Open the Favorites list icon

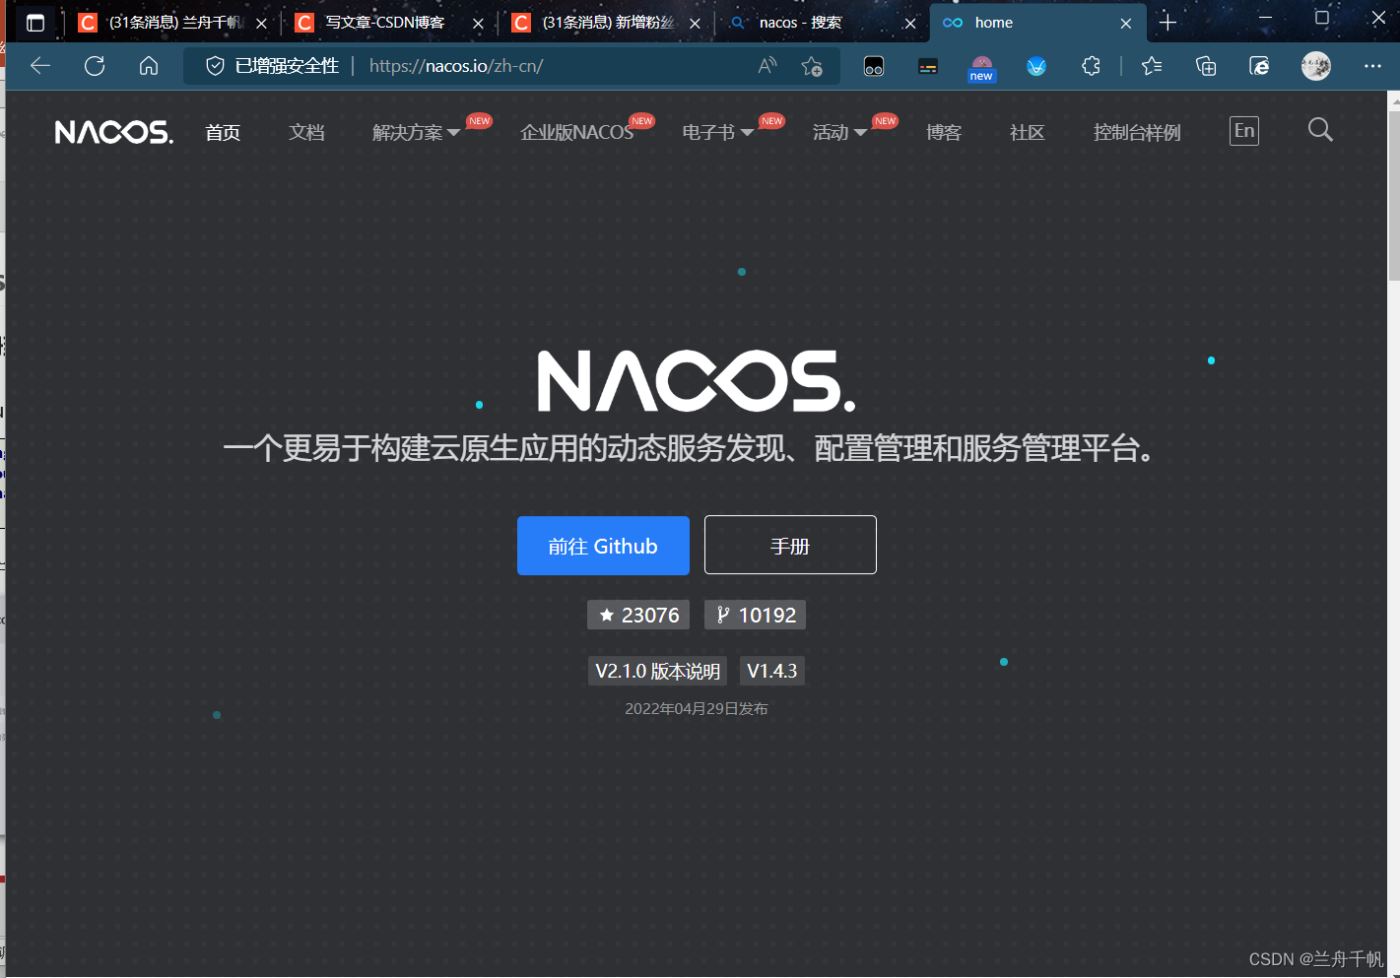[x=1152, y=66]
